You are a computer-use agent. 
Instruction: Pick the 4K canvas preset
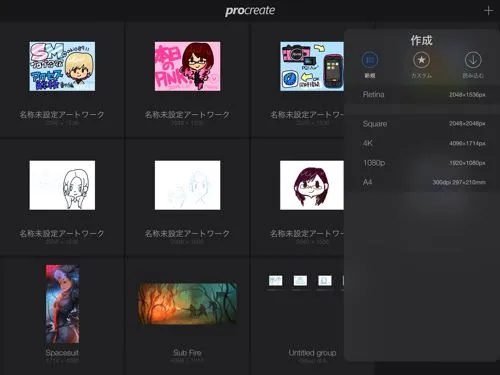pyautogui.click(x=423, y=143)
